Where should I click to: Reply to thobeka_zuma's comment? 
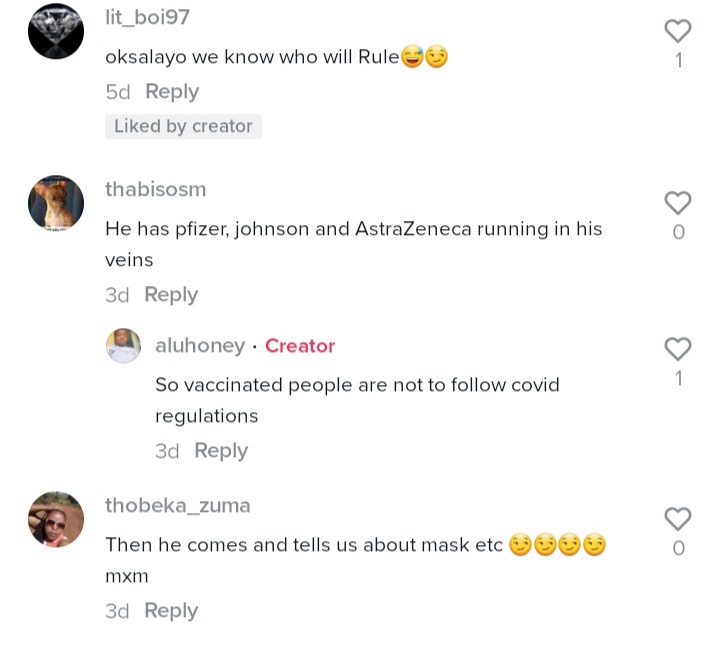pos(171,611)
